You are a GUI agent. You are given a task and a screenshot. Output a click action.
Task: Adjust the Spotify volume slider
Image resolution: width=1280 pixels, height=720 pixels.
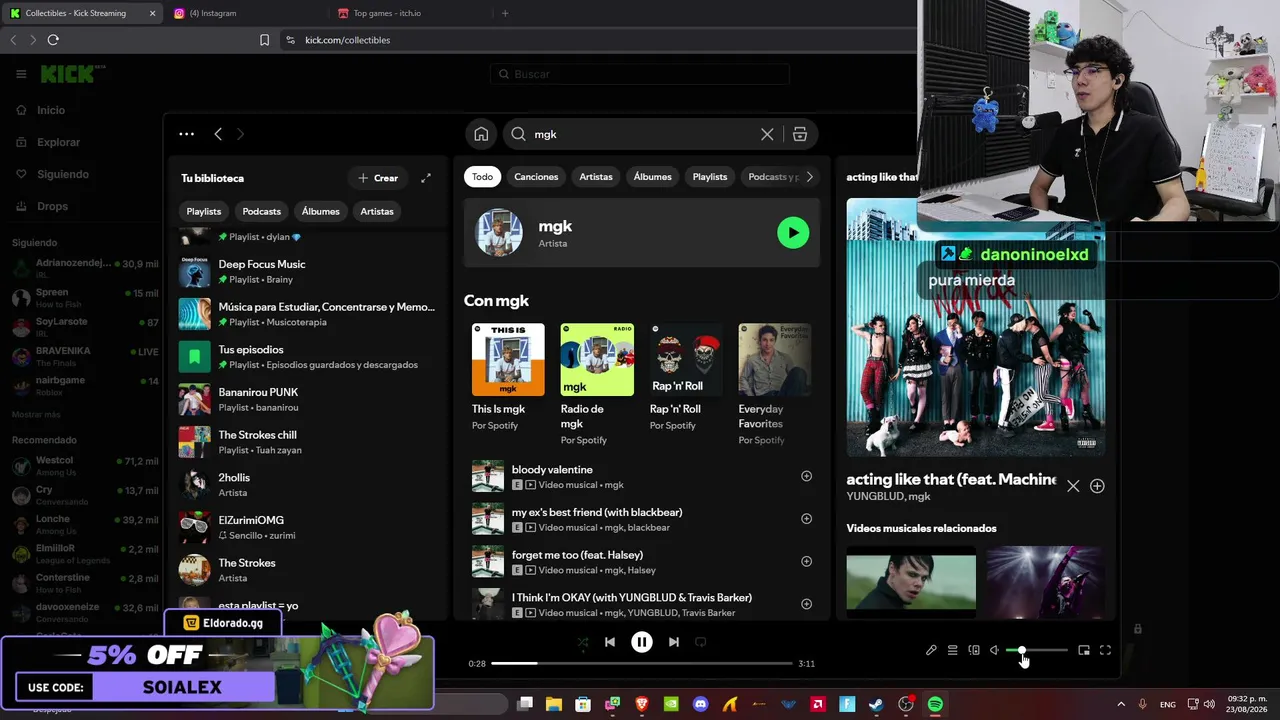[1037, 651]
